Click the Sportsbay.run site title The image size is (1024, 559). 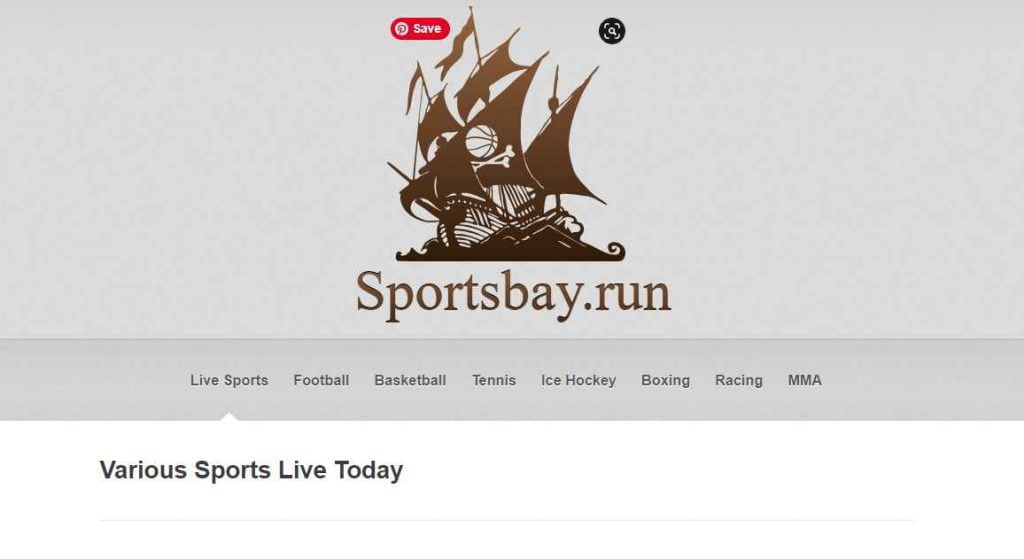coord(513,294)
